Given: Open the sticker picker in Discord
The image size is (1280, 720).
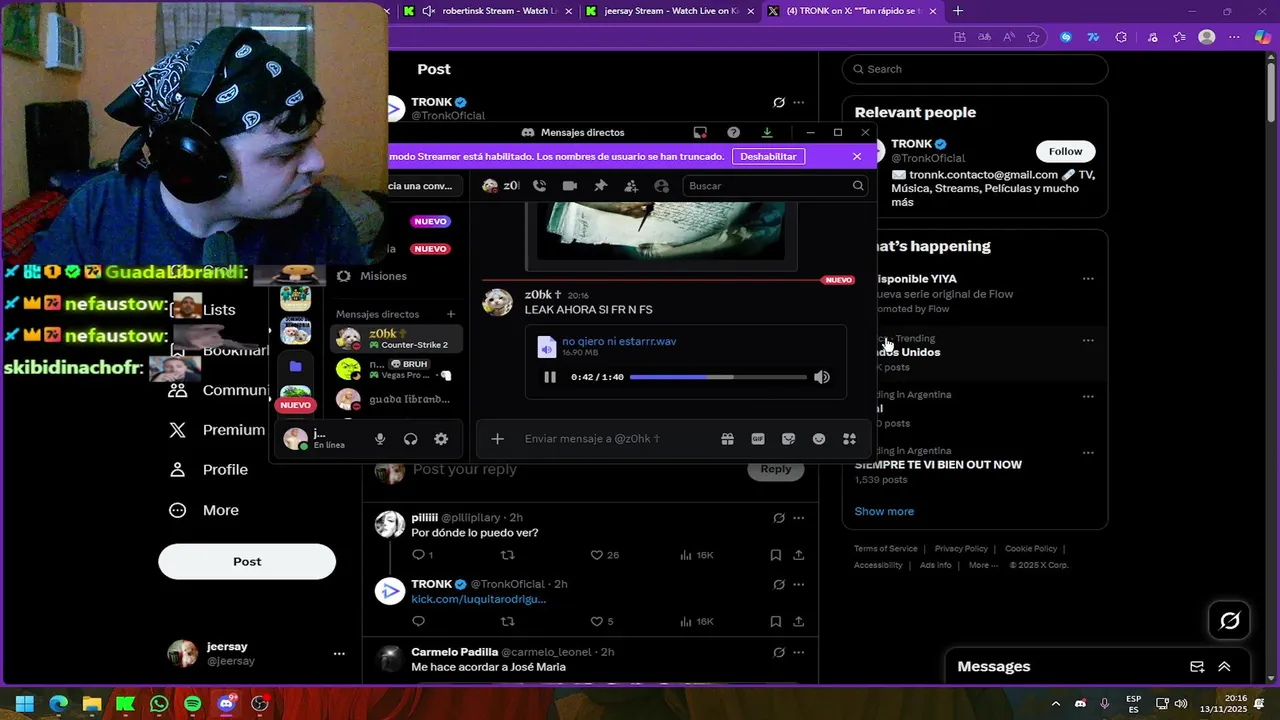Looking at the screenshot, I should point(788,439).
